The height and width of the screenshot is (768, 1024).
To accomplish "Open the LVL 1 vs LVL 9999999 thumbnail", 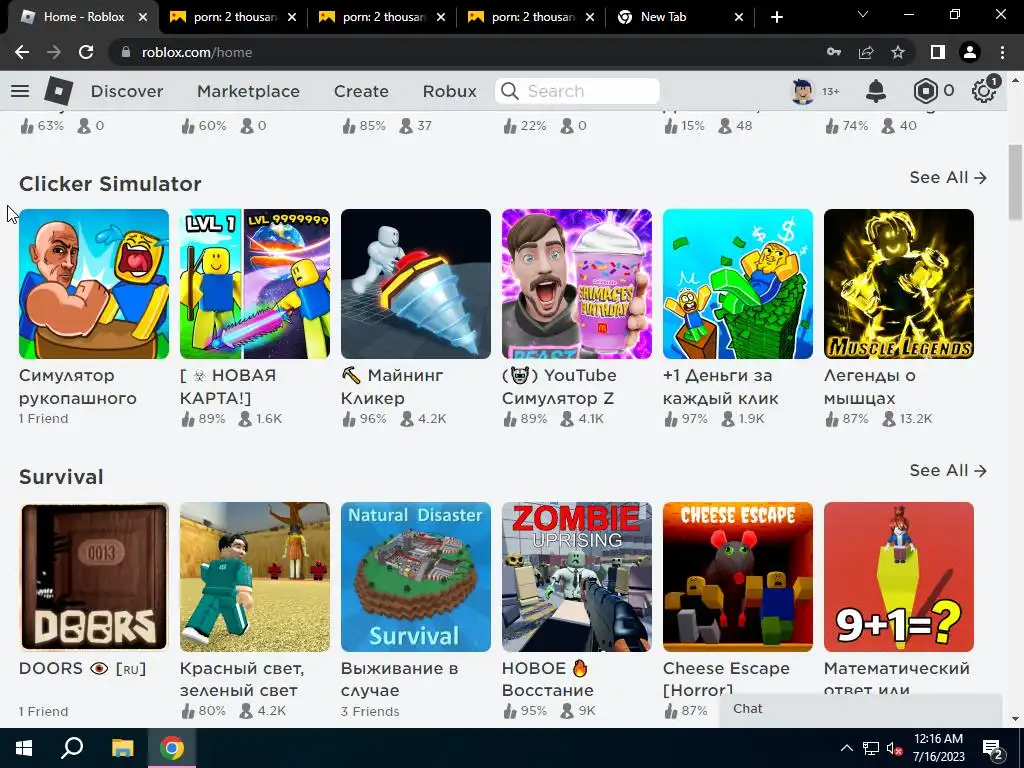I will point(255,284).
